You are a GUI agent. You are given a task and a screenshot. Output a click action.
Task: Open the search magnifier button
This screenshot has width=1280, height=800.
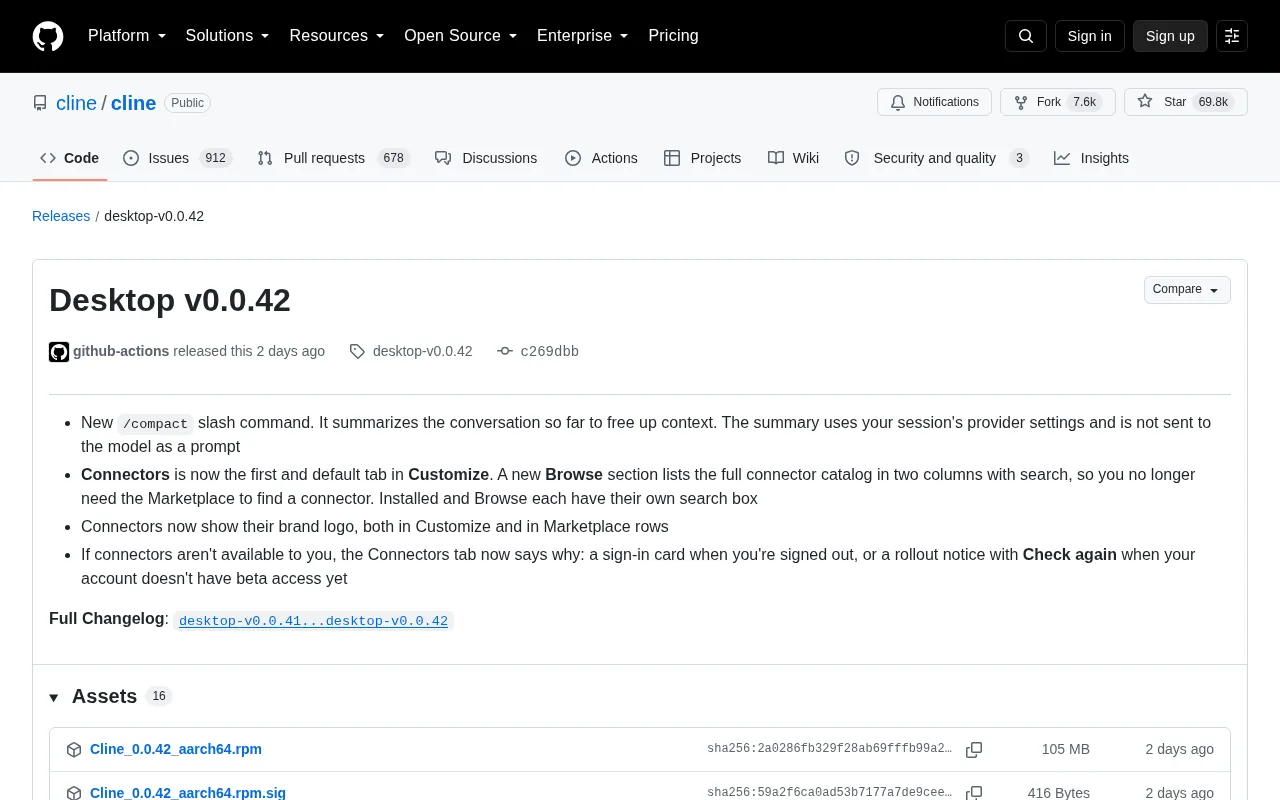1026,36
